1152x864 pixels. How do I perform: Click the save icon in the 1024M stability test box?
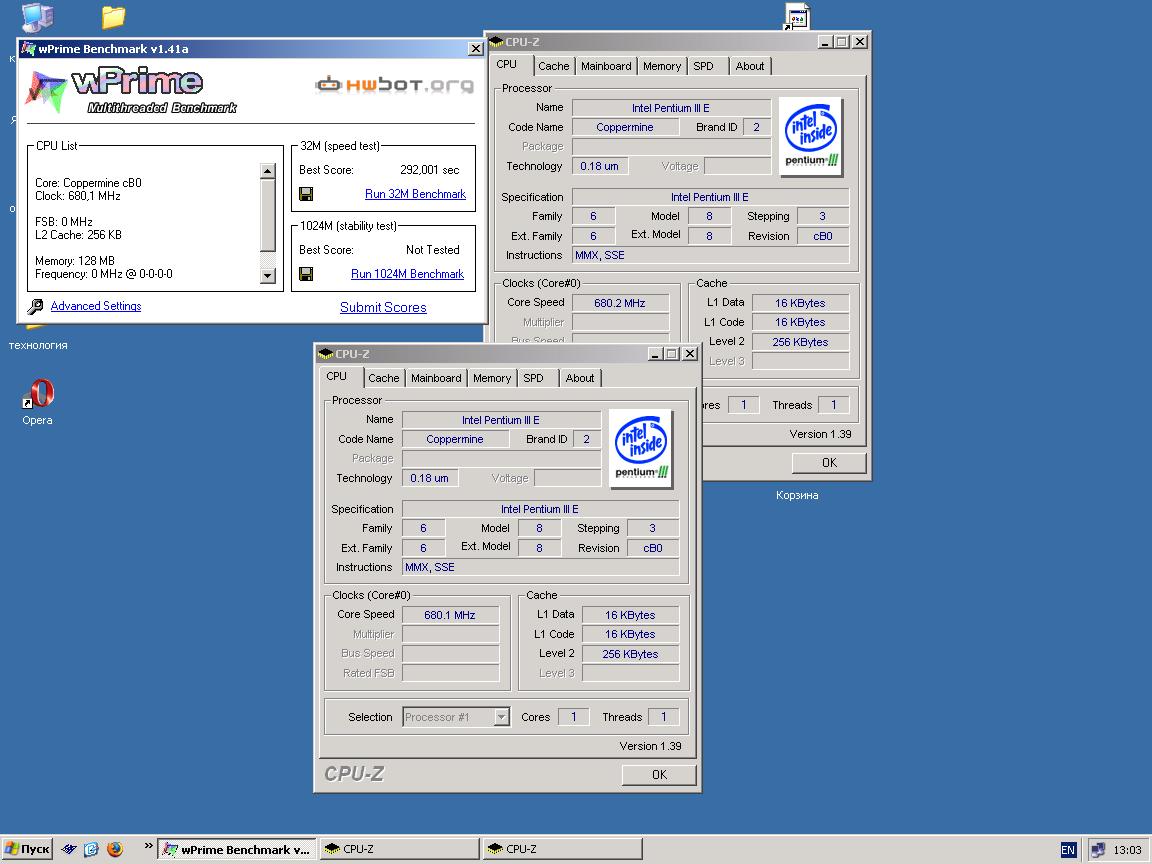[x=306, y=274]
